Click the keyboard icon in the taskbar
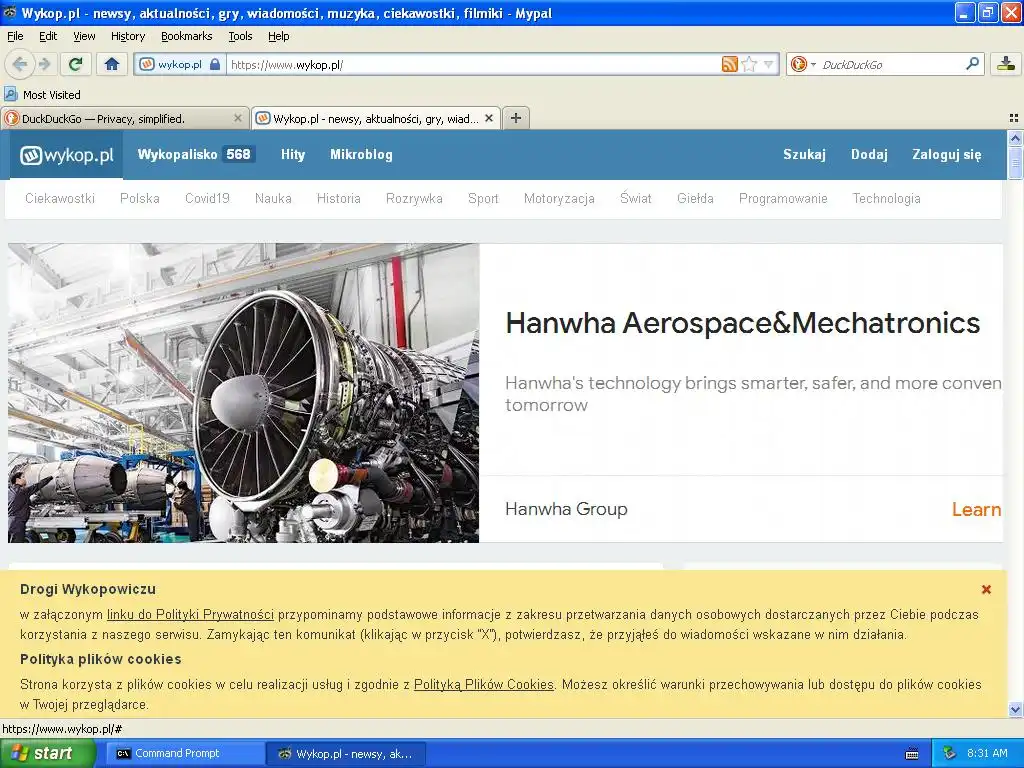This screenshot has width=1024, height=768. [912, 754]
